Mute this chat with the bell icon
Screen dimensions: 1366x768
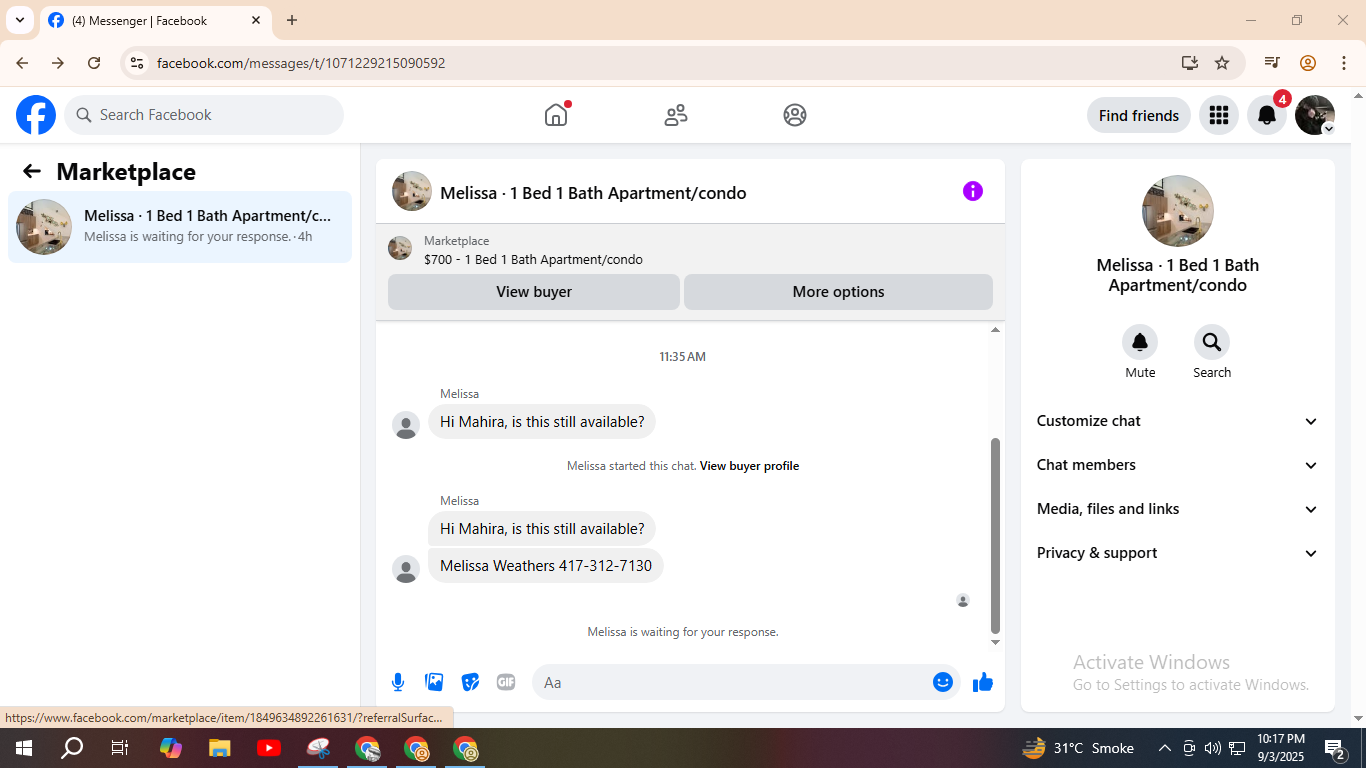[1140, 343]
